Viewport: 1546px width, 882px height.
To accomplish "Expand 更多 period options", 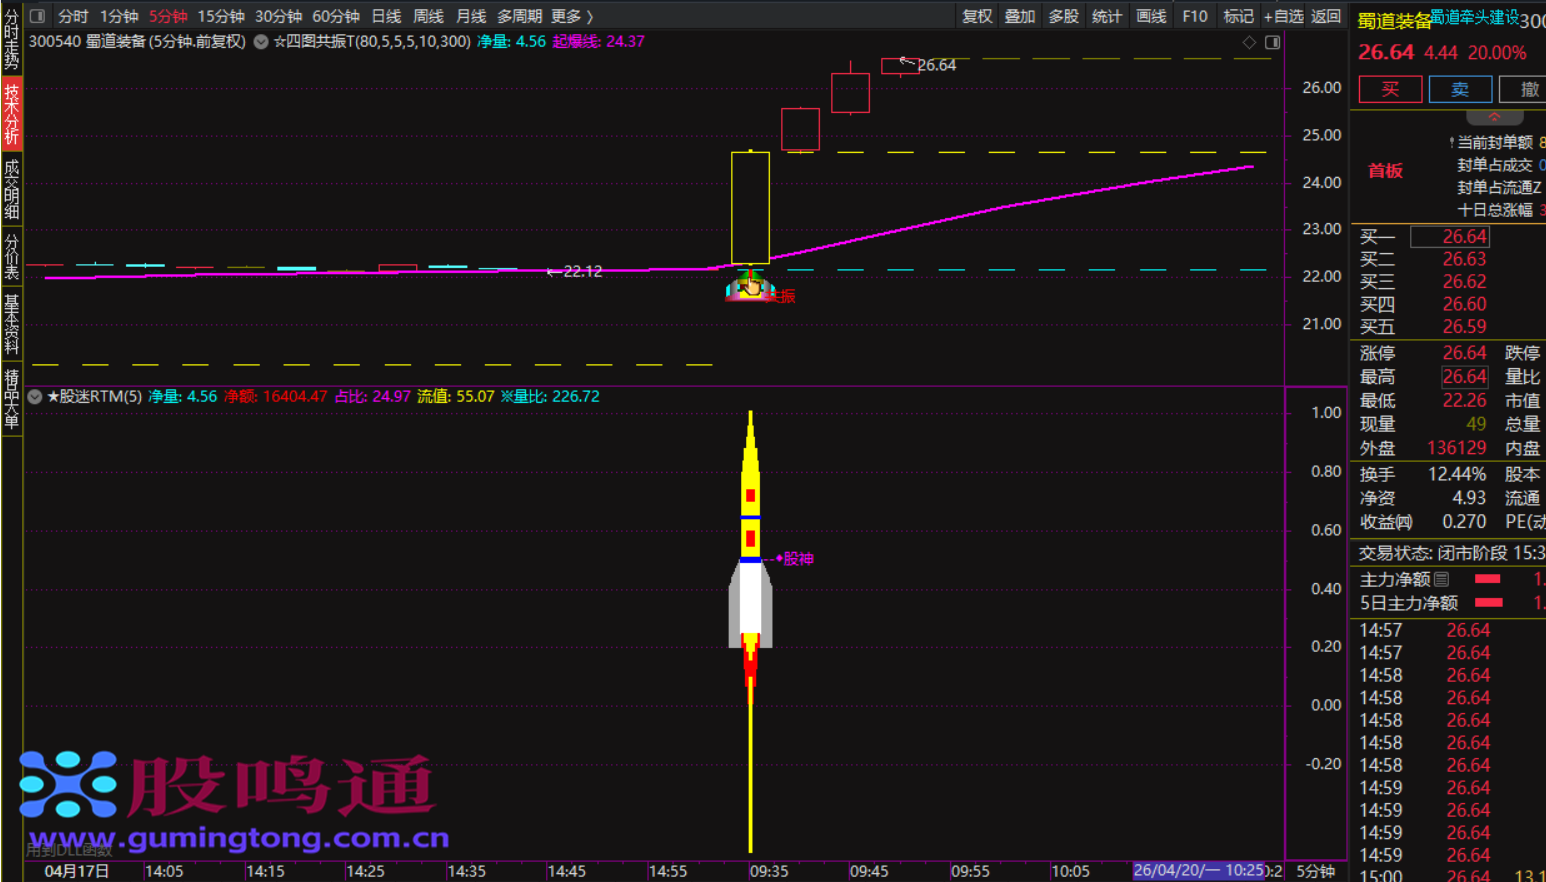I will [571, 16].
